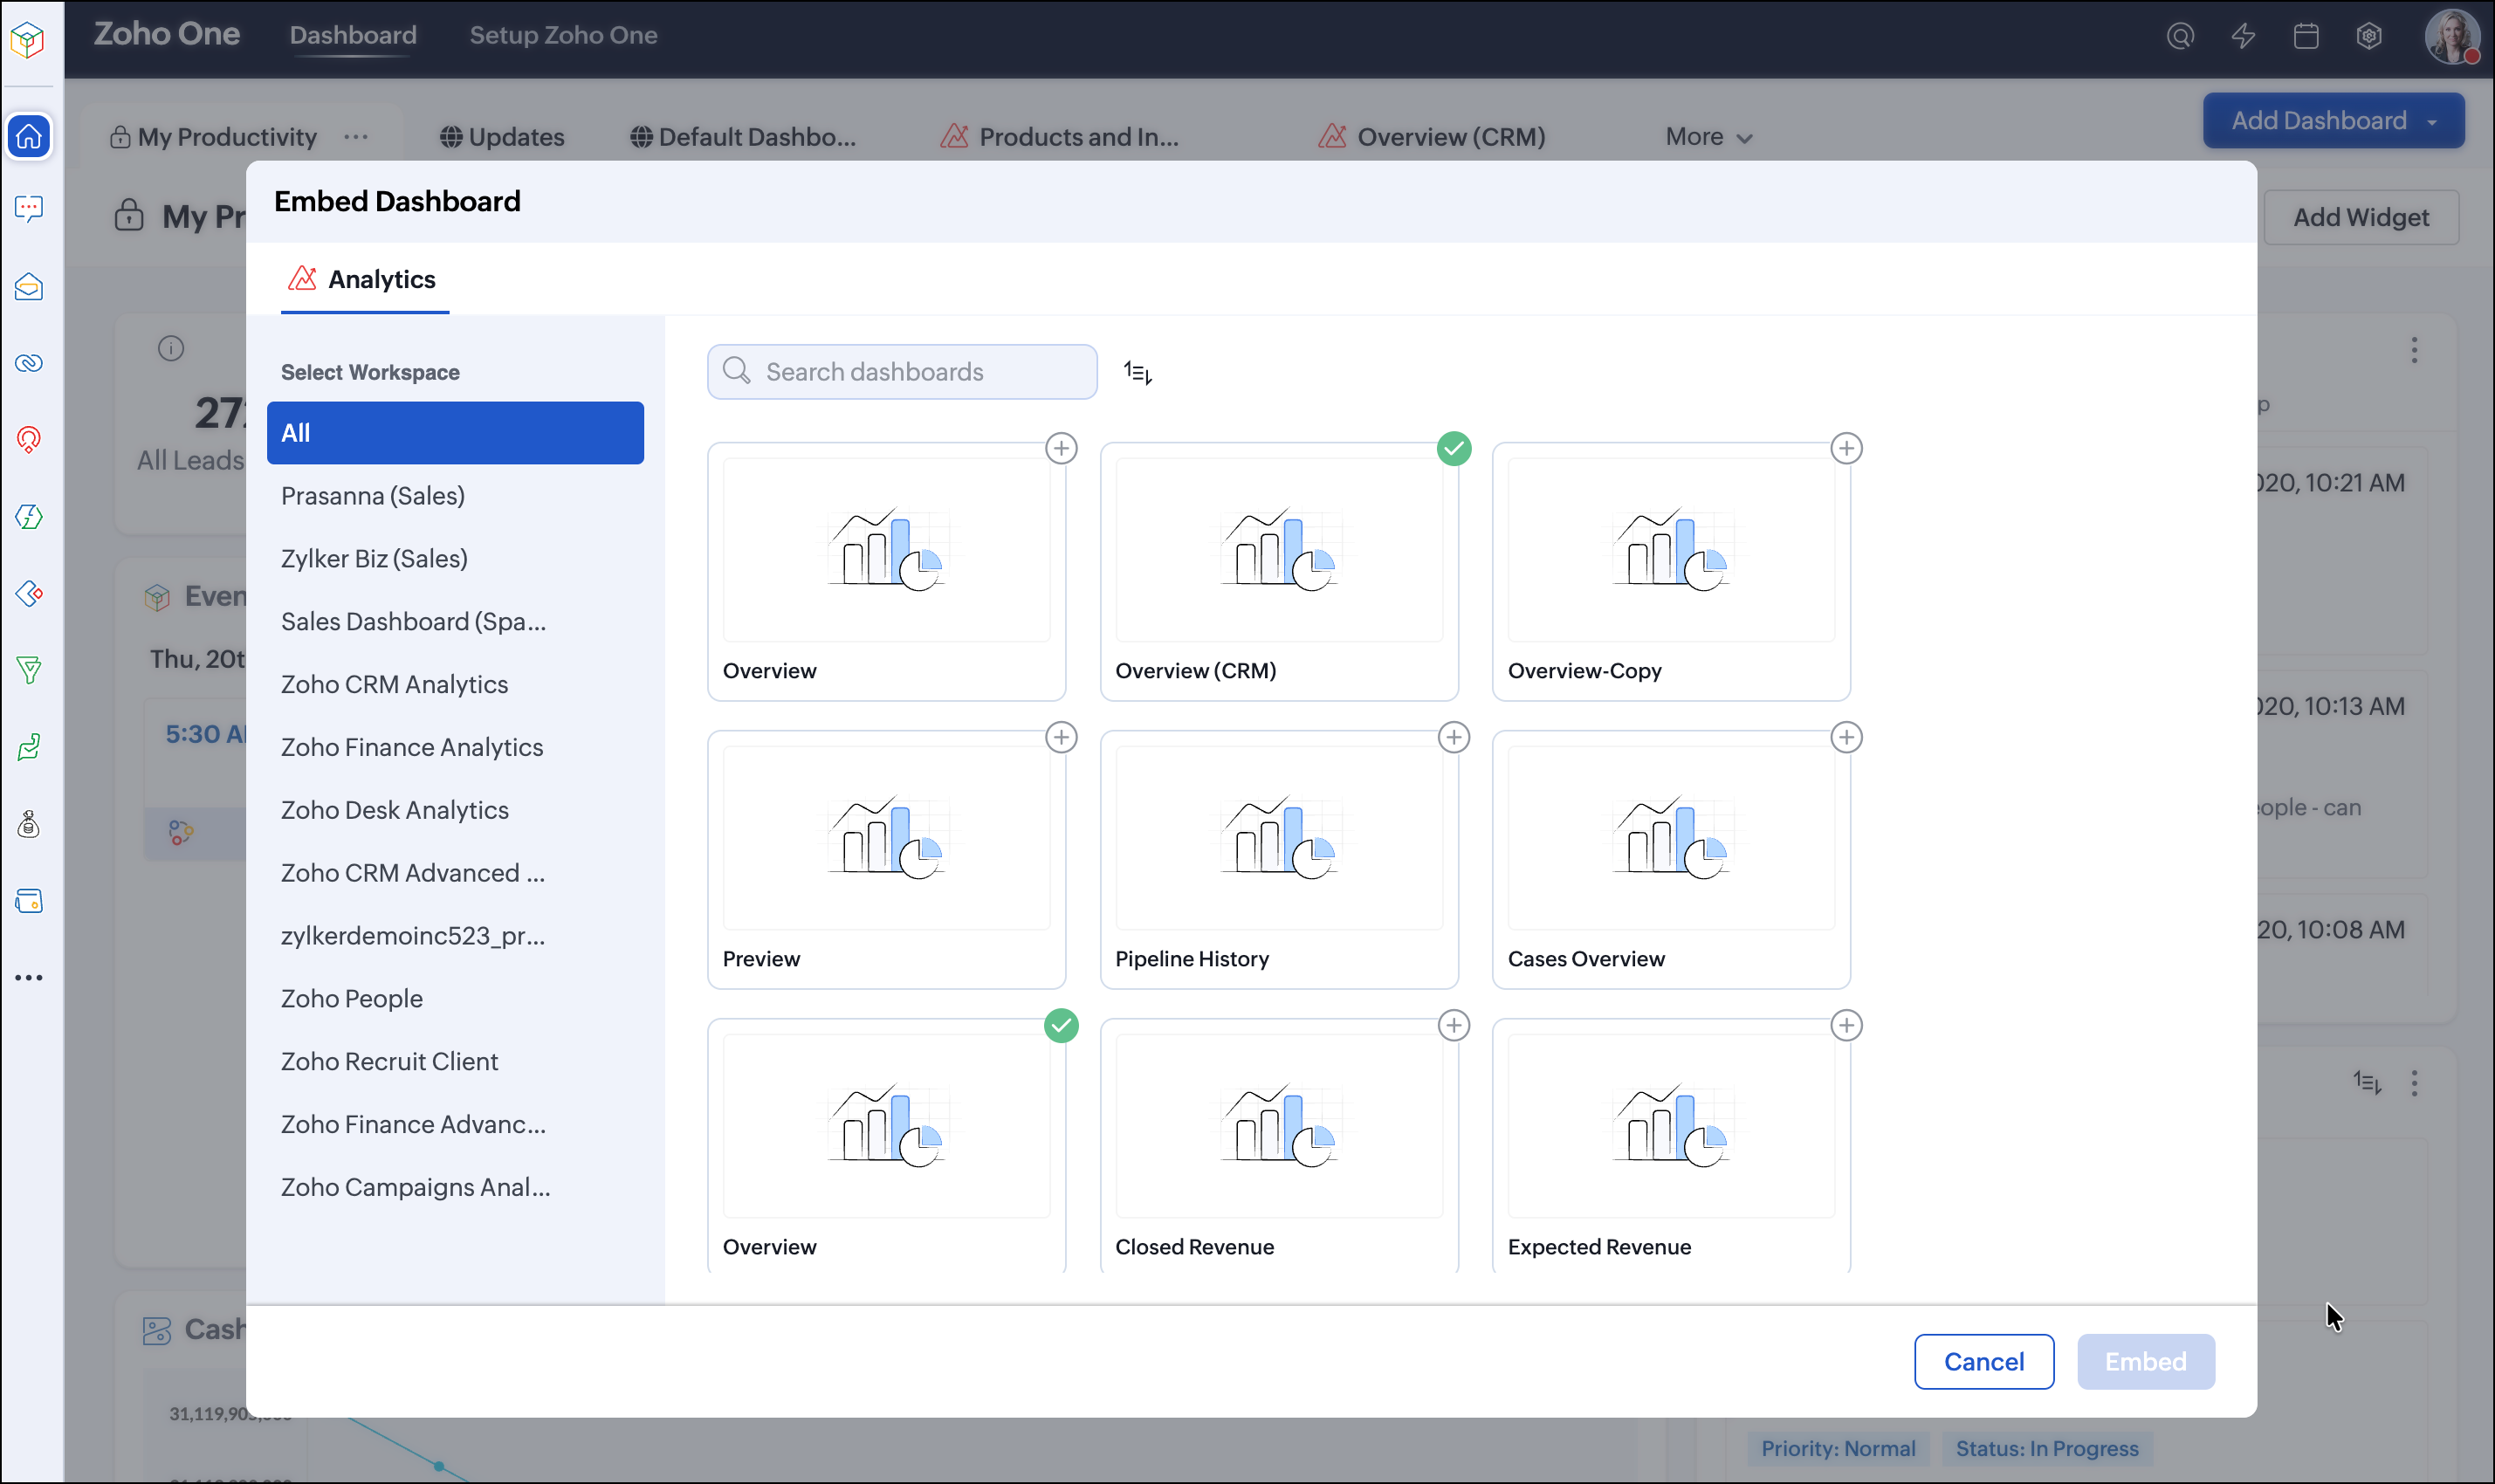This screenshot has width=2495, height=1484.
Task: Show more apps via the sidebar ellipsis
Action: (29, 978)
